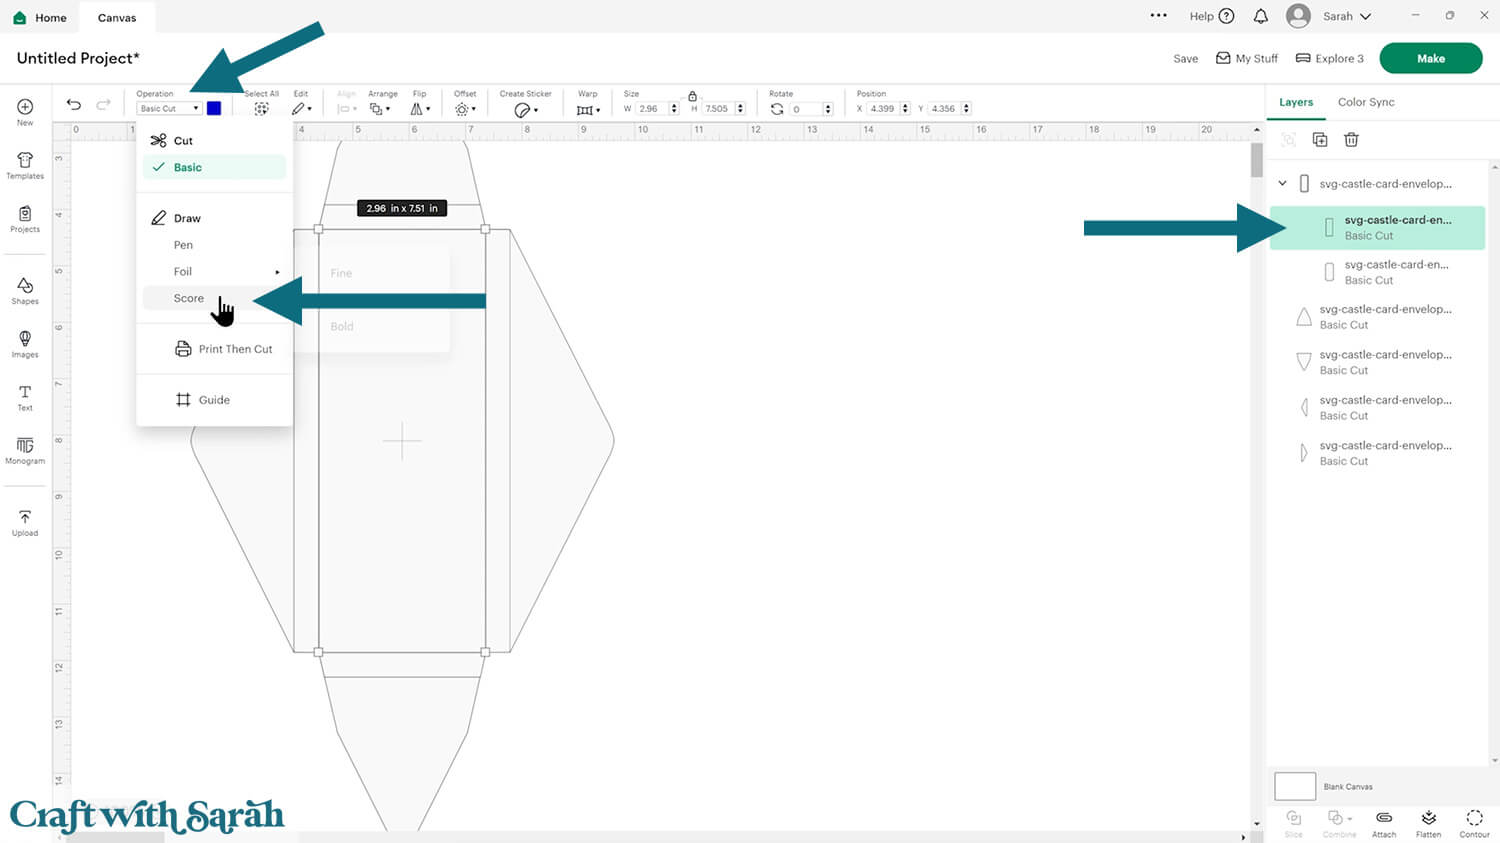Click the blue operation color swatch
This screenshot has height=843, width=1500.
tap(214, 108)
